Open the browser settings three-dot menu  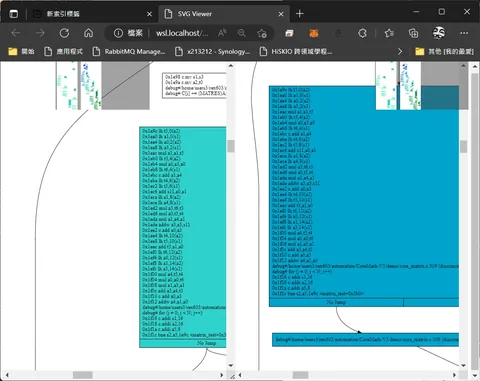[x=464, y=33]
